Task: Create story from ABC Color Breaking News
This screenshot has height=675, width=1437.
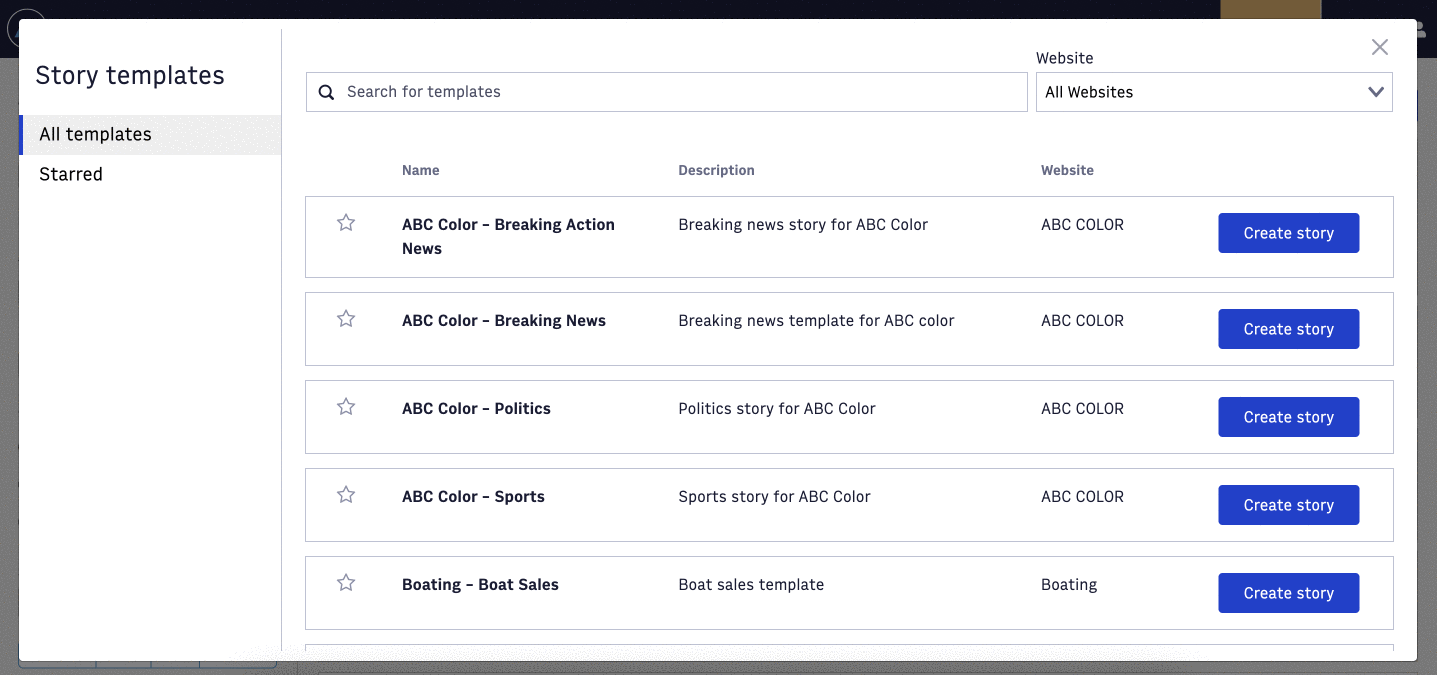Action: tap(1288, 329)
